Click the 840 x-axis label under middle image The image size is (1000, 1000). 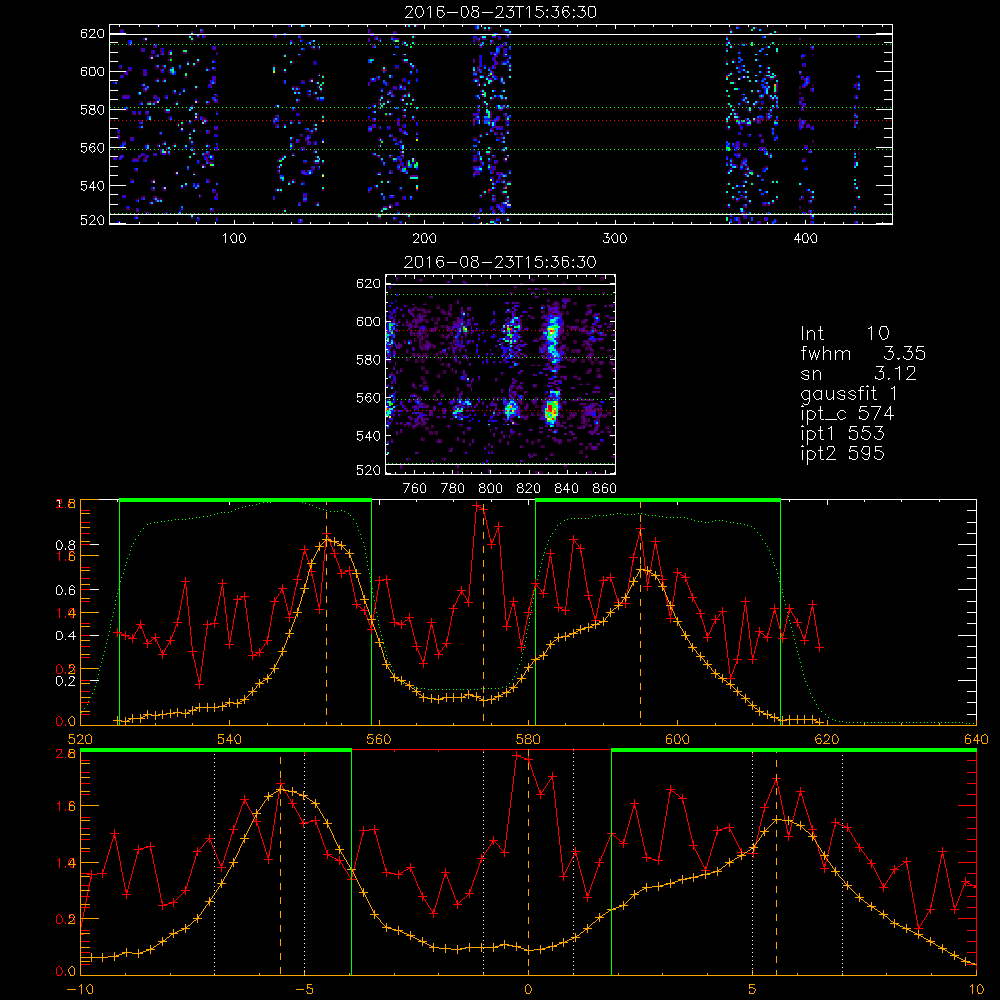[567, 489]
